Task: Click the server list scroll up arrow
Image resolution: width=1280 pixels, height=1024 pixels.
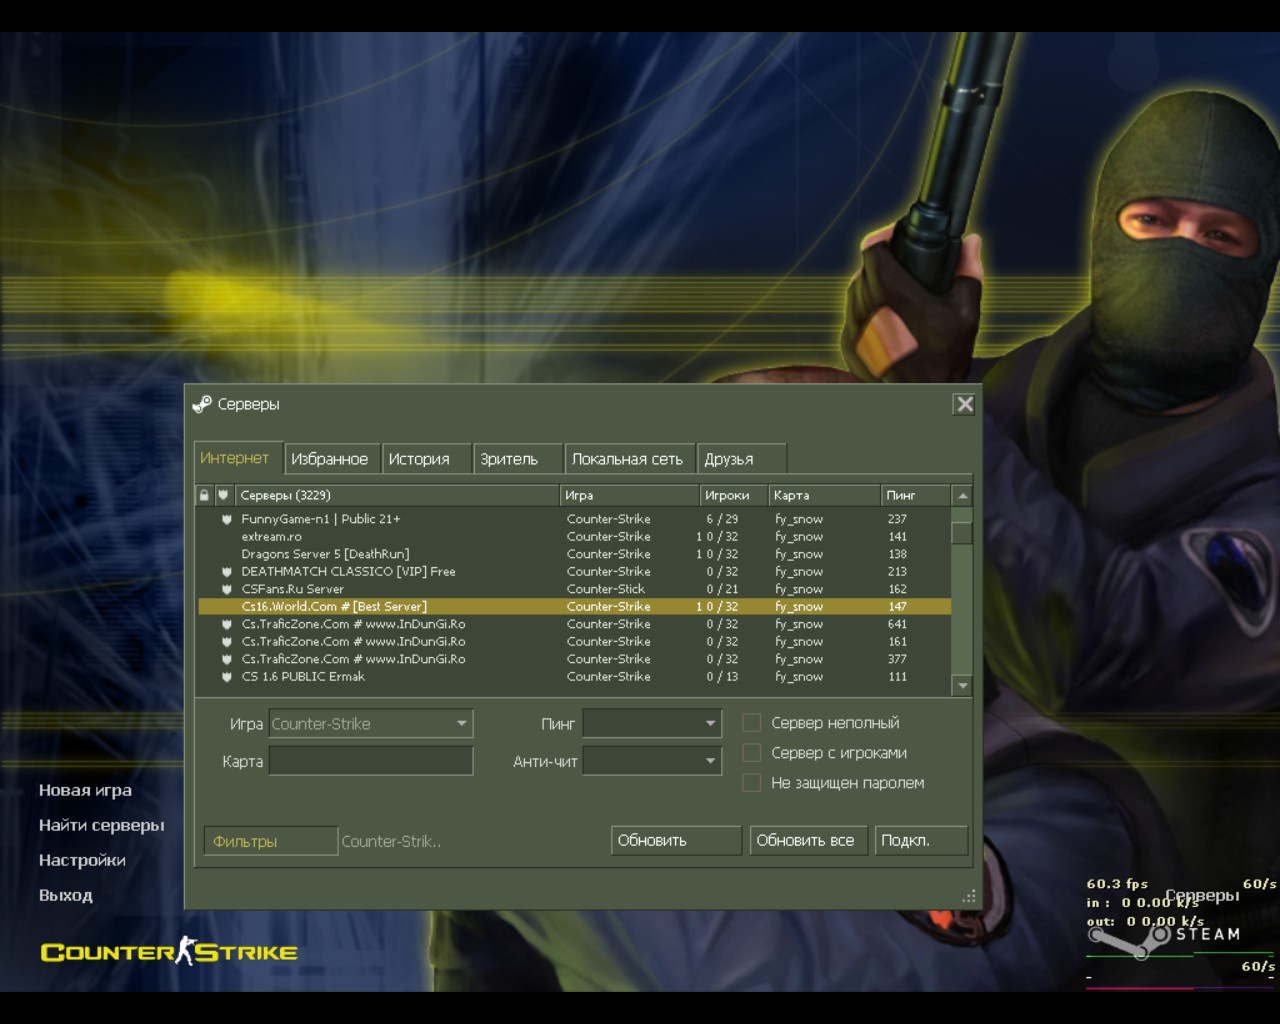Action: point(962,496)
